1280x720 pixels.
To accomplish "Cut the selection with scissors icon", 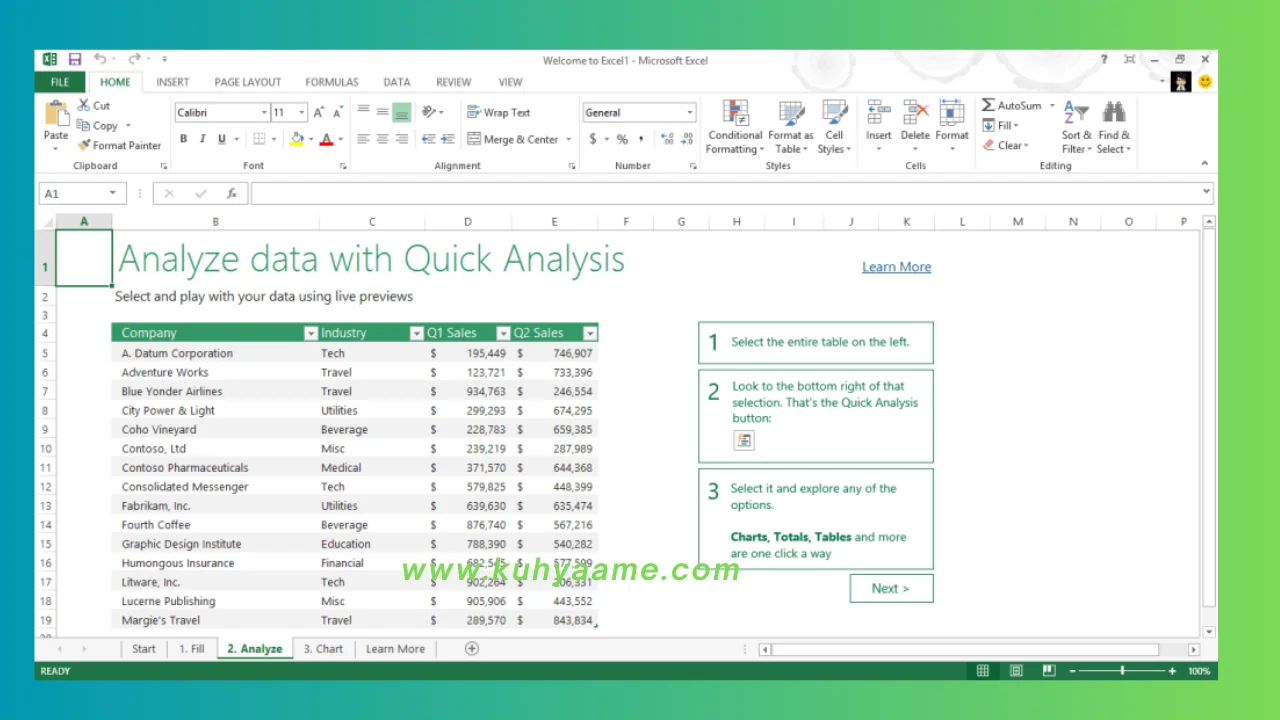I will [x=84, y=105].
